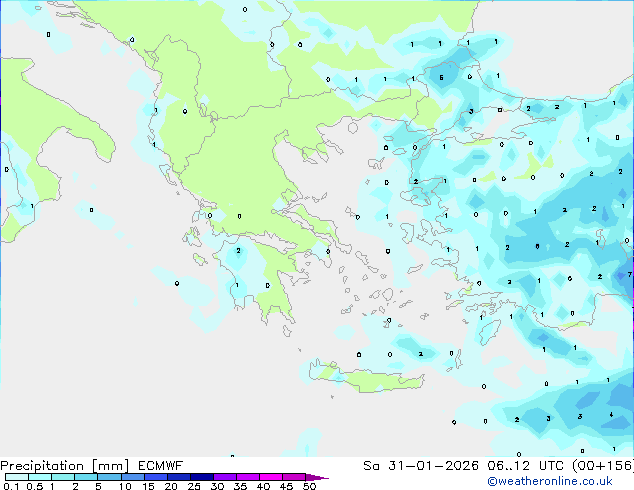The image size is (634, 490).
Task: Click the 35–40 mm violet legend swatch
Action: [x=247, y=477]
